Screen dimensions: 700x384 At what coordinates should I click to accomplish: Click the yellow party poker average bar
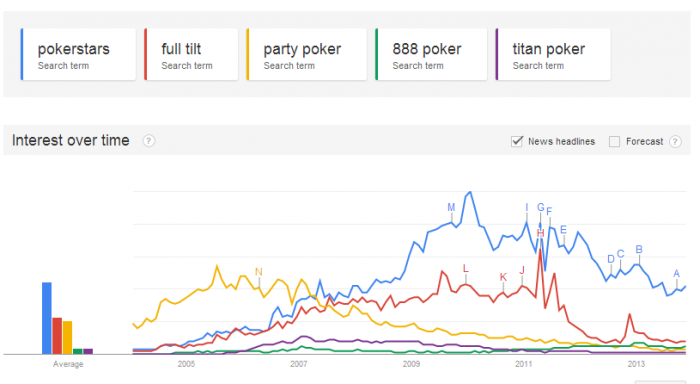tap(67, 338)
